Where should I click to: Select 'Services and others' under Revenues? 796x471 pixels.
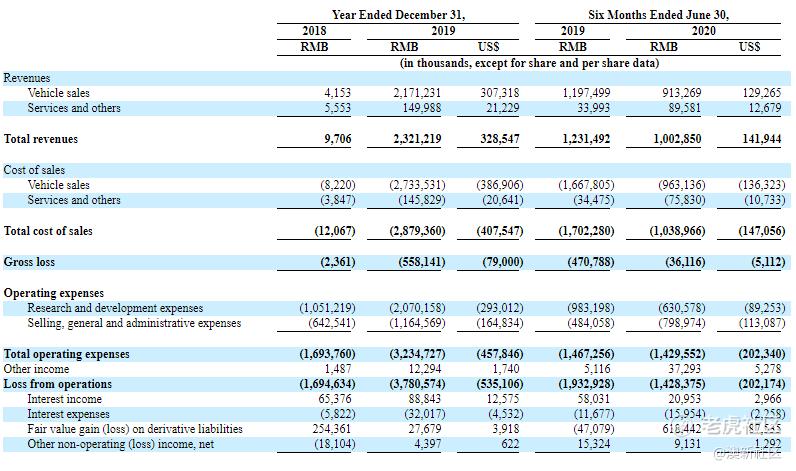(x=74, y=108)
